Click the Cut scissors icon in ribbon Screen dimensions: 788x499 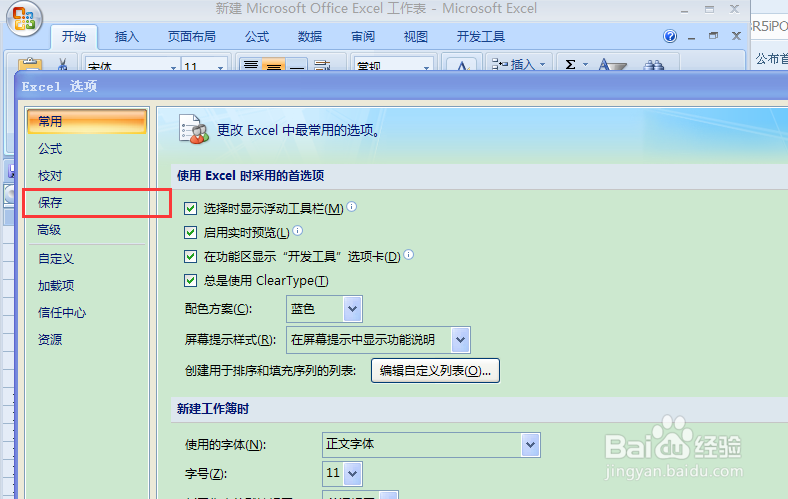pyautogui.click(x=62, y=64)
